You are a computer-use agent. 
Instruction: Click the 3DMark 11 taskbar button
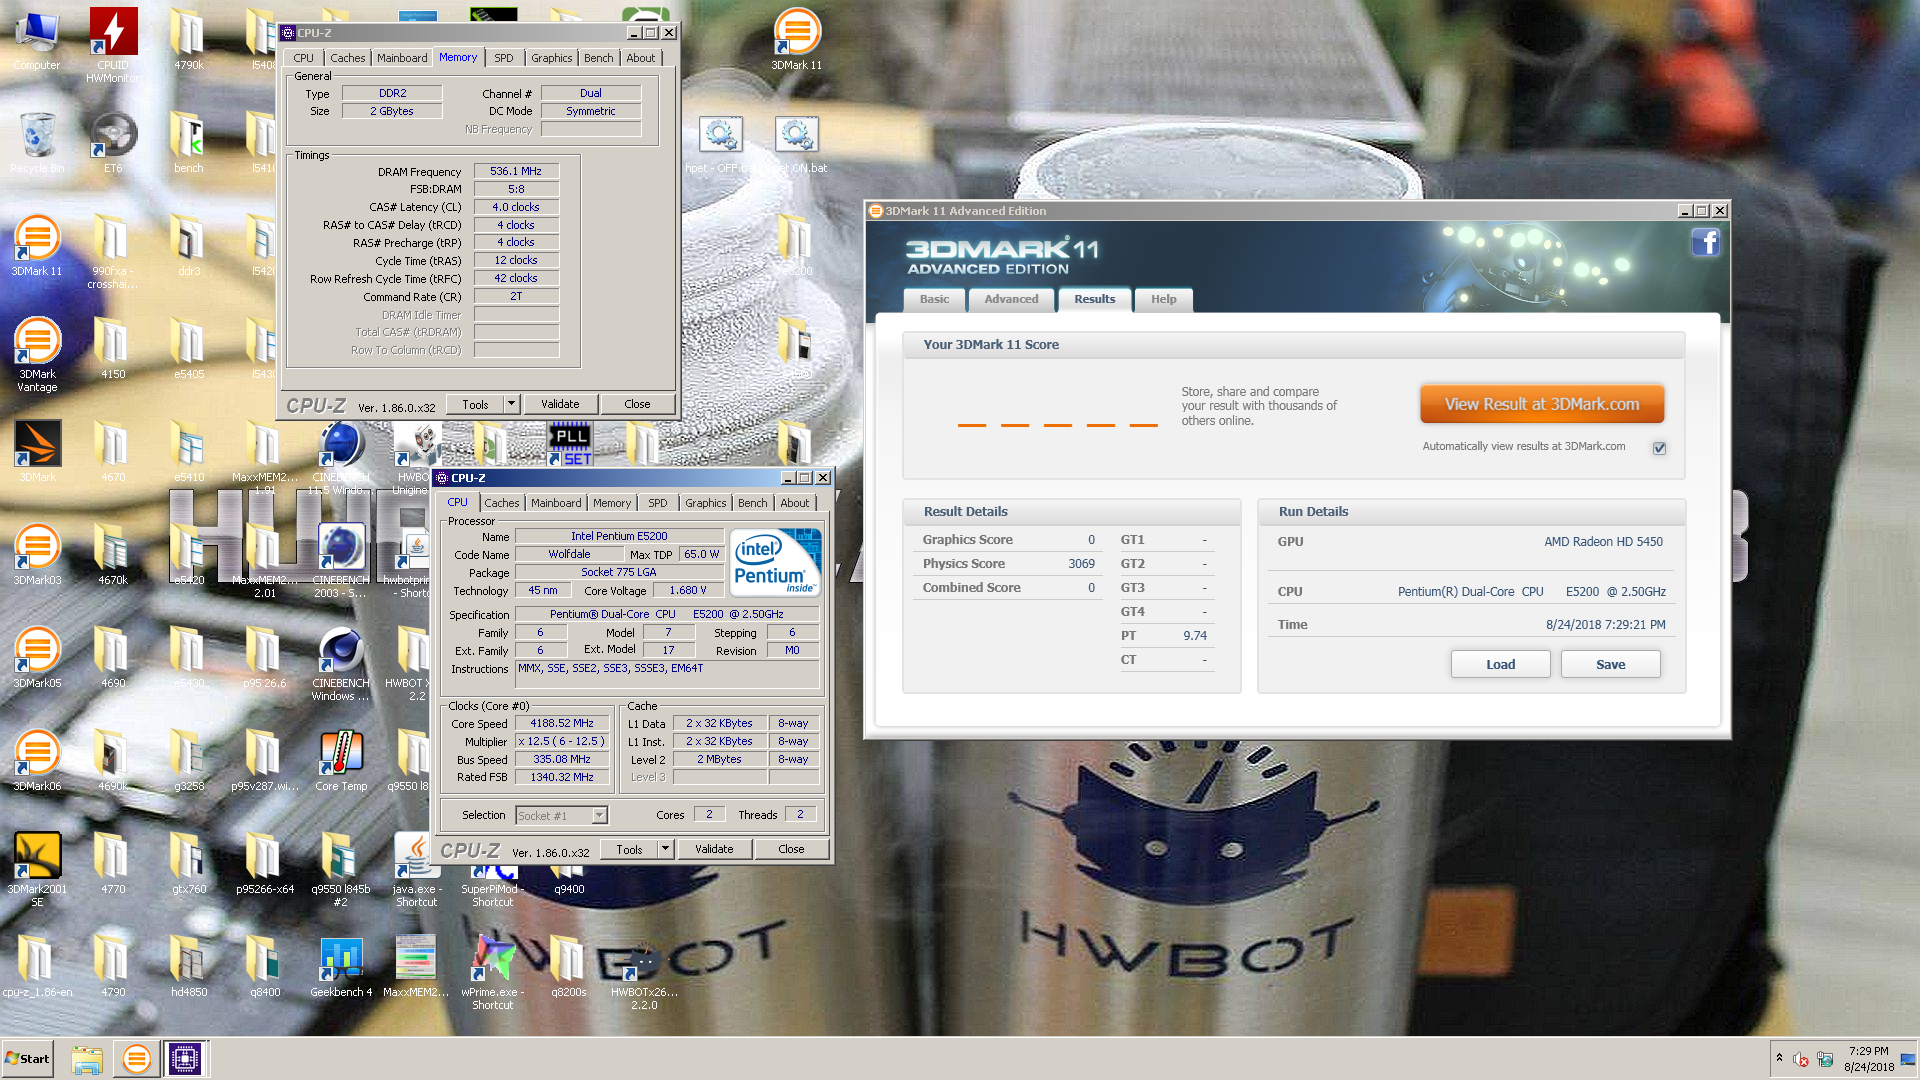point(137,1058)
